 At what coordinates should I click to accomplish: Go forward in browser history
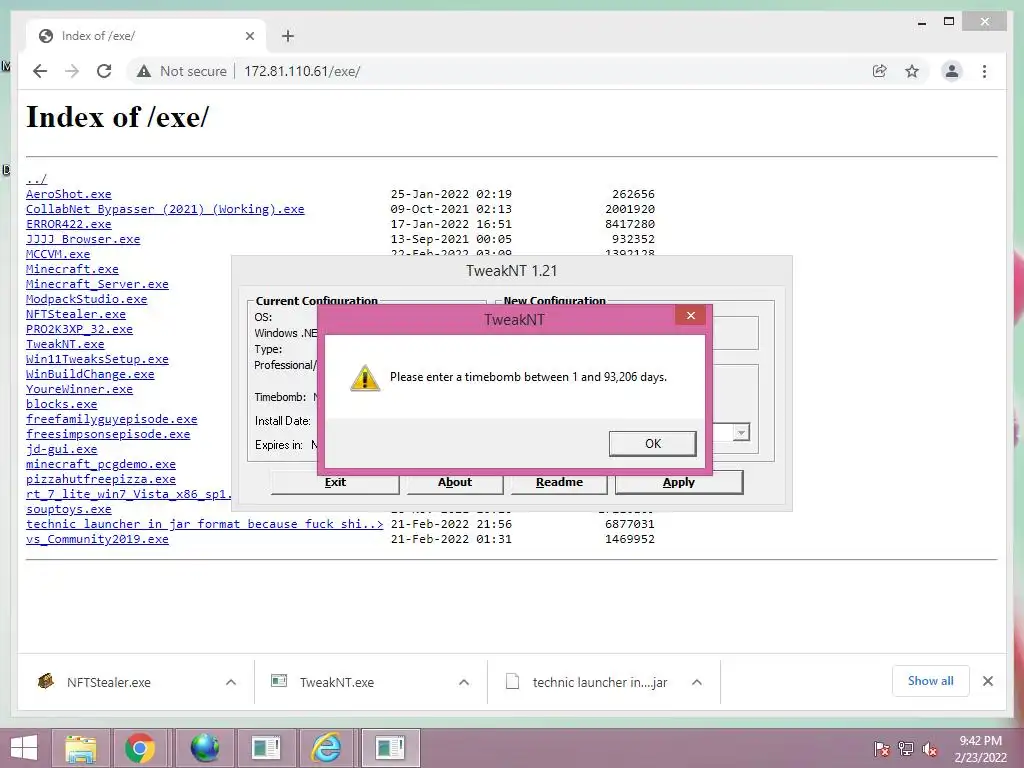72,71
